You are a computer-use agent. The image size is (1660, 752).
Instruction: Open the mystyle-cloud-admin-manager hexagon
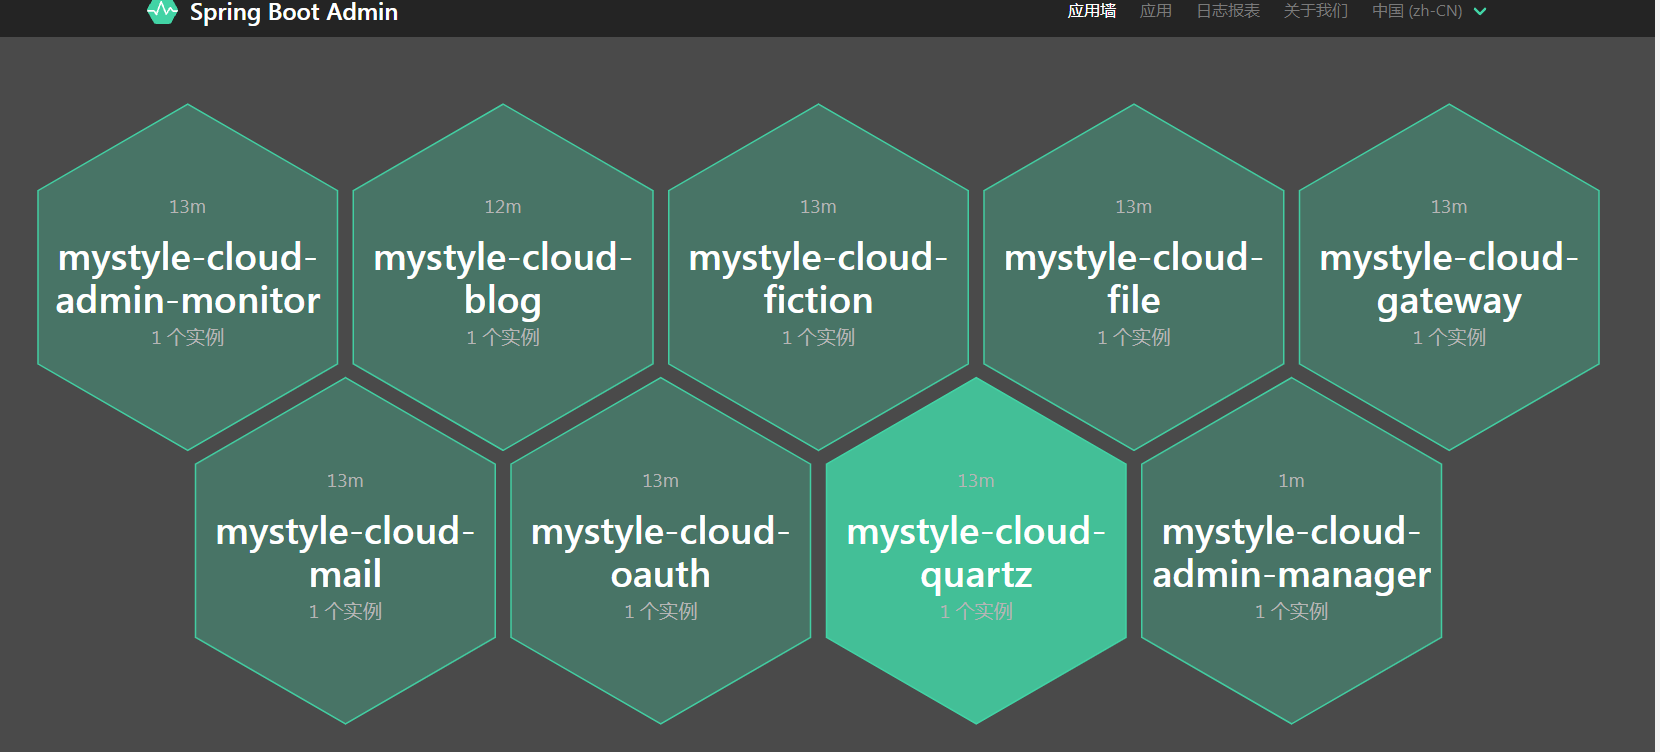1291,552
